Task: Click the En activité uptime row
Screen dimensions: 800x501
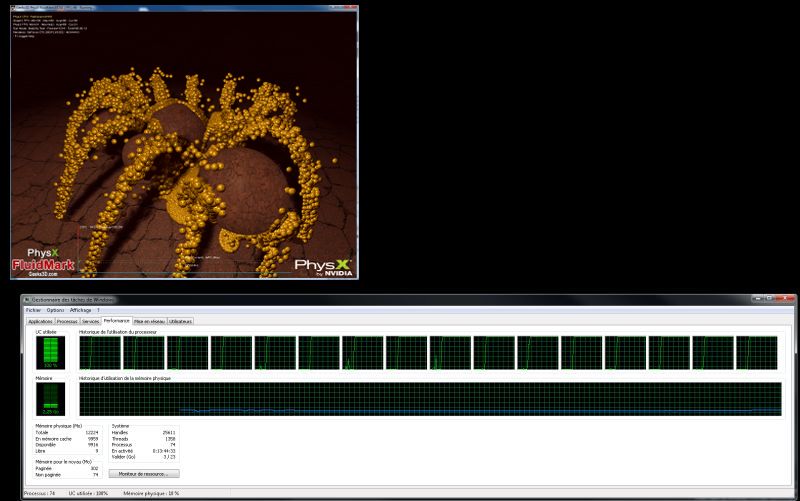Action: (x=143, y=451)
